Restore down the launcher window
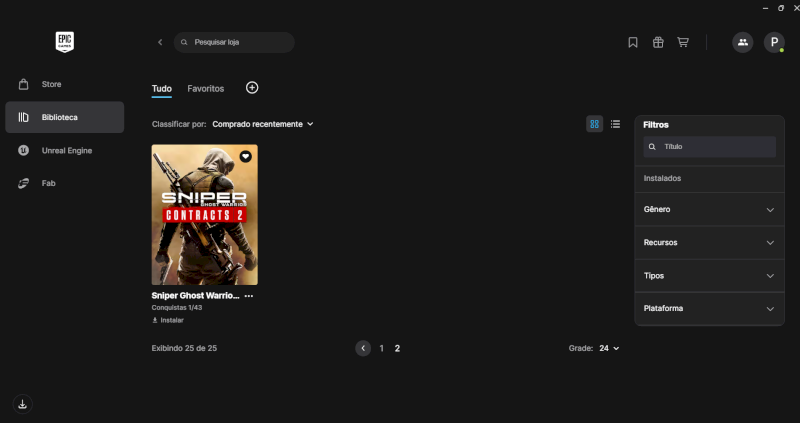Image resolution: width=800 pixels, height=423 pixels. click(781, 8)
